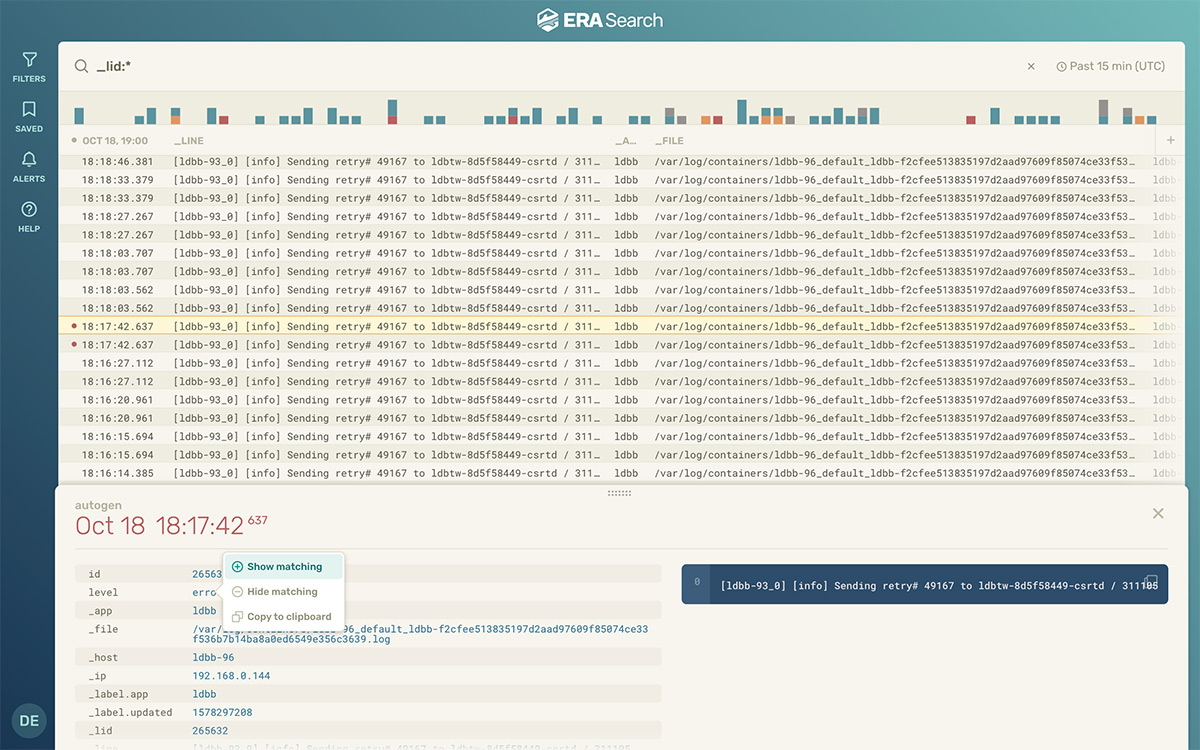Click the _host field name
The height and width of the screenshot is (750, 1200).
point(103,658)
